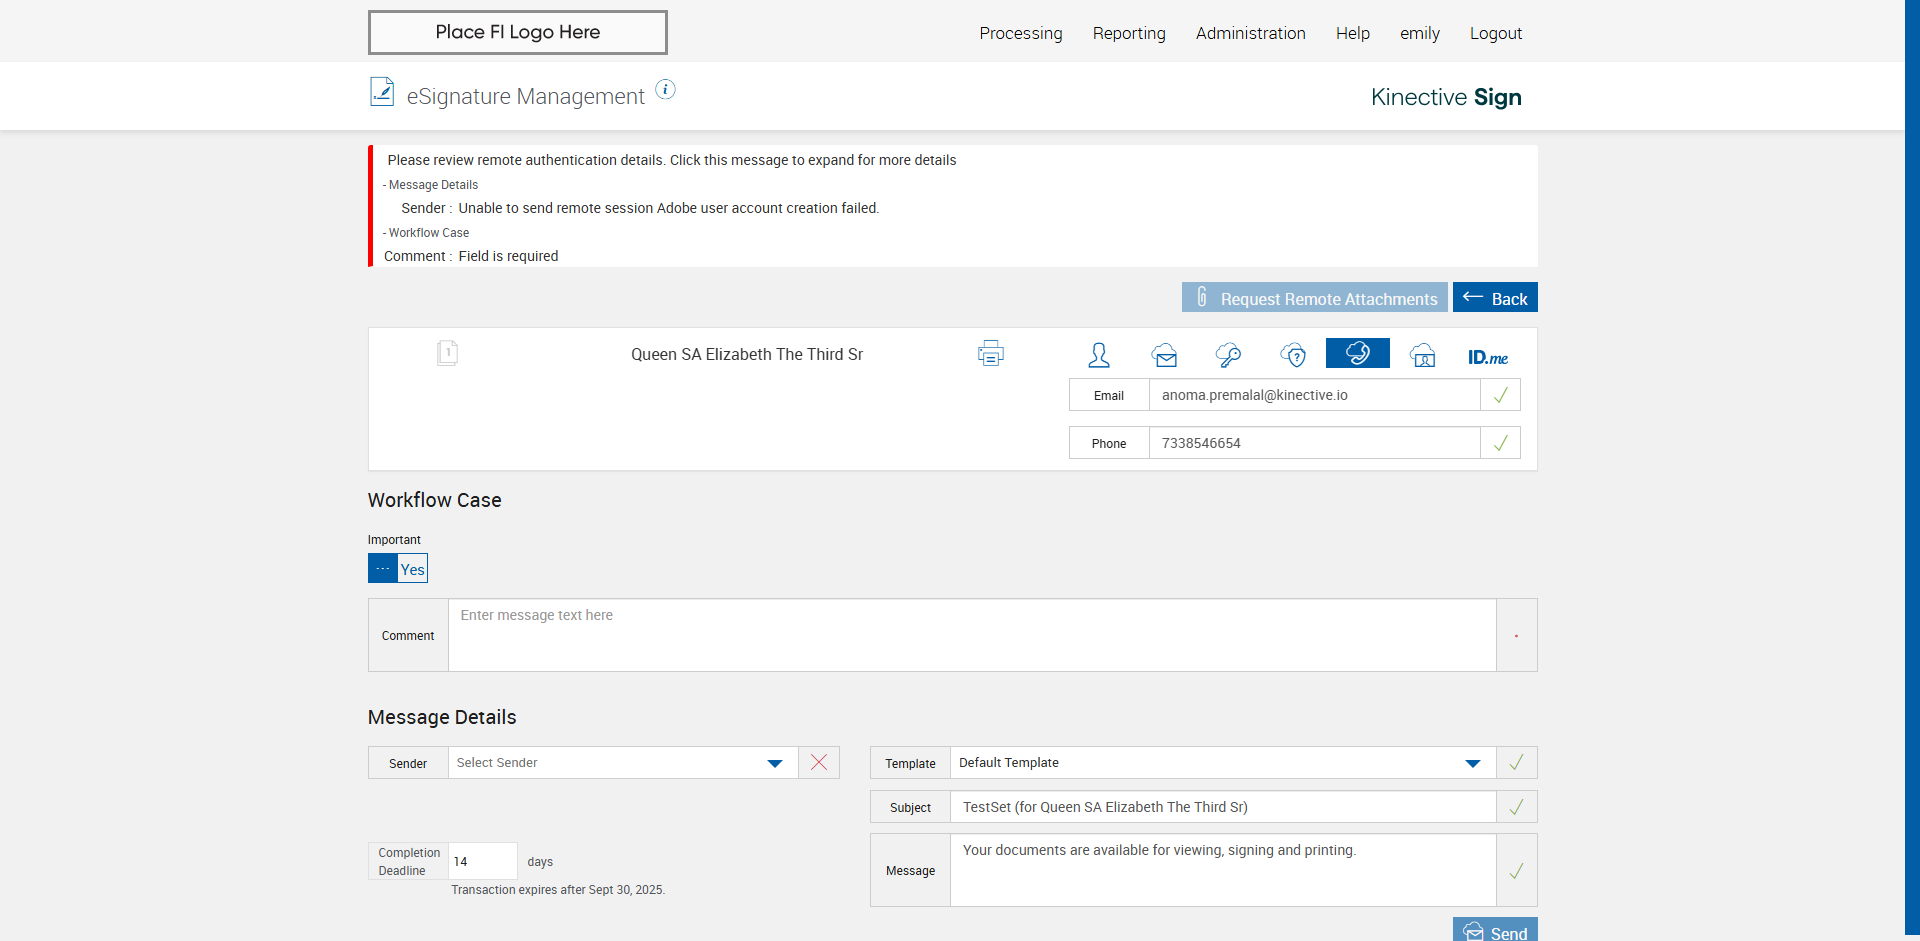Click the printer icon beside the signer name

point(990,354)
